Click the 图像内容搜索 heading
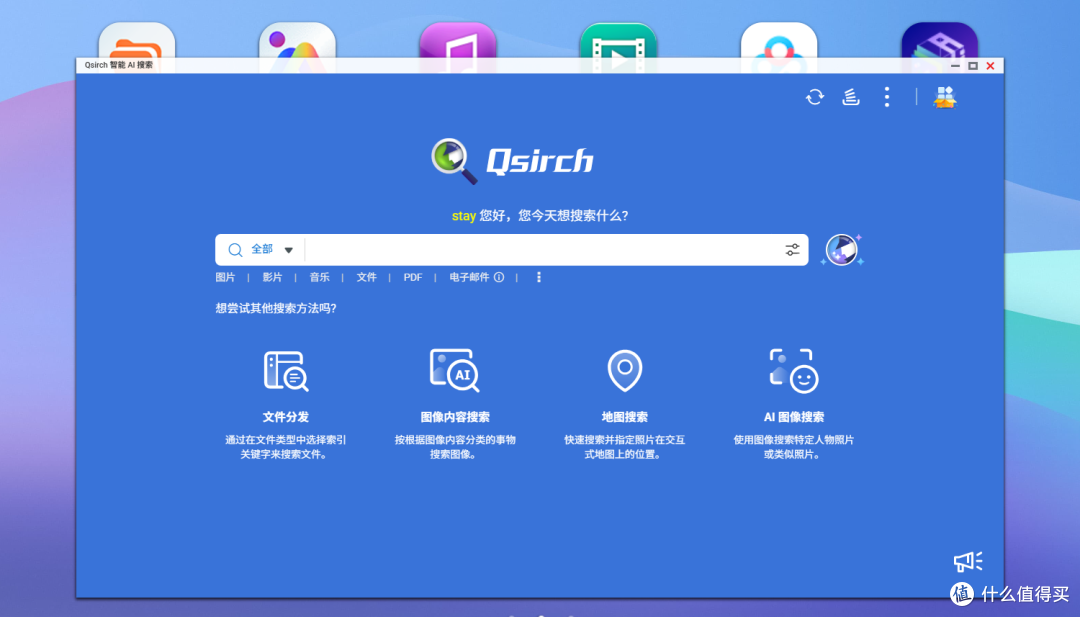The height and width of the screenshot is (617, 1080). tap(455, 417)
